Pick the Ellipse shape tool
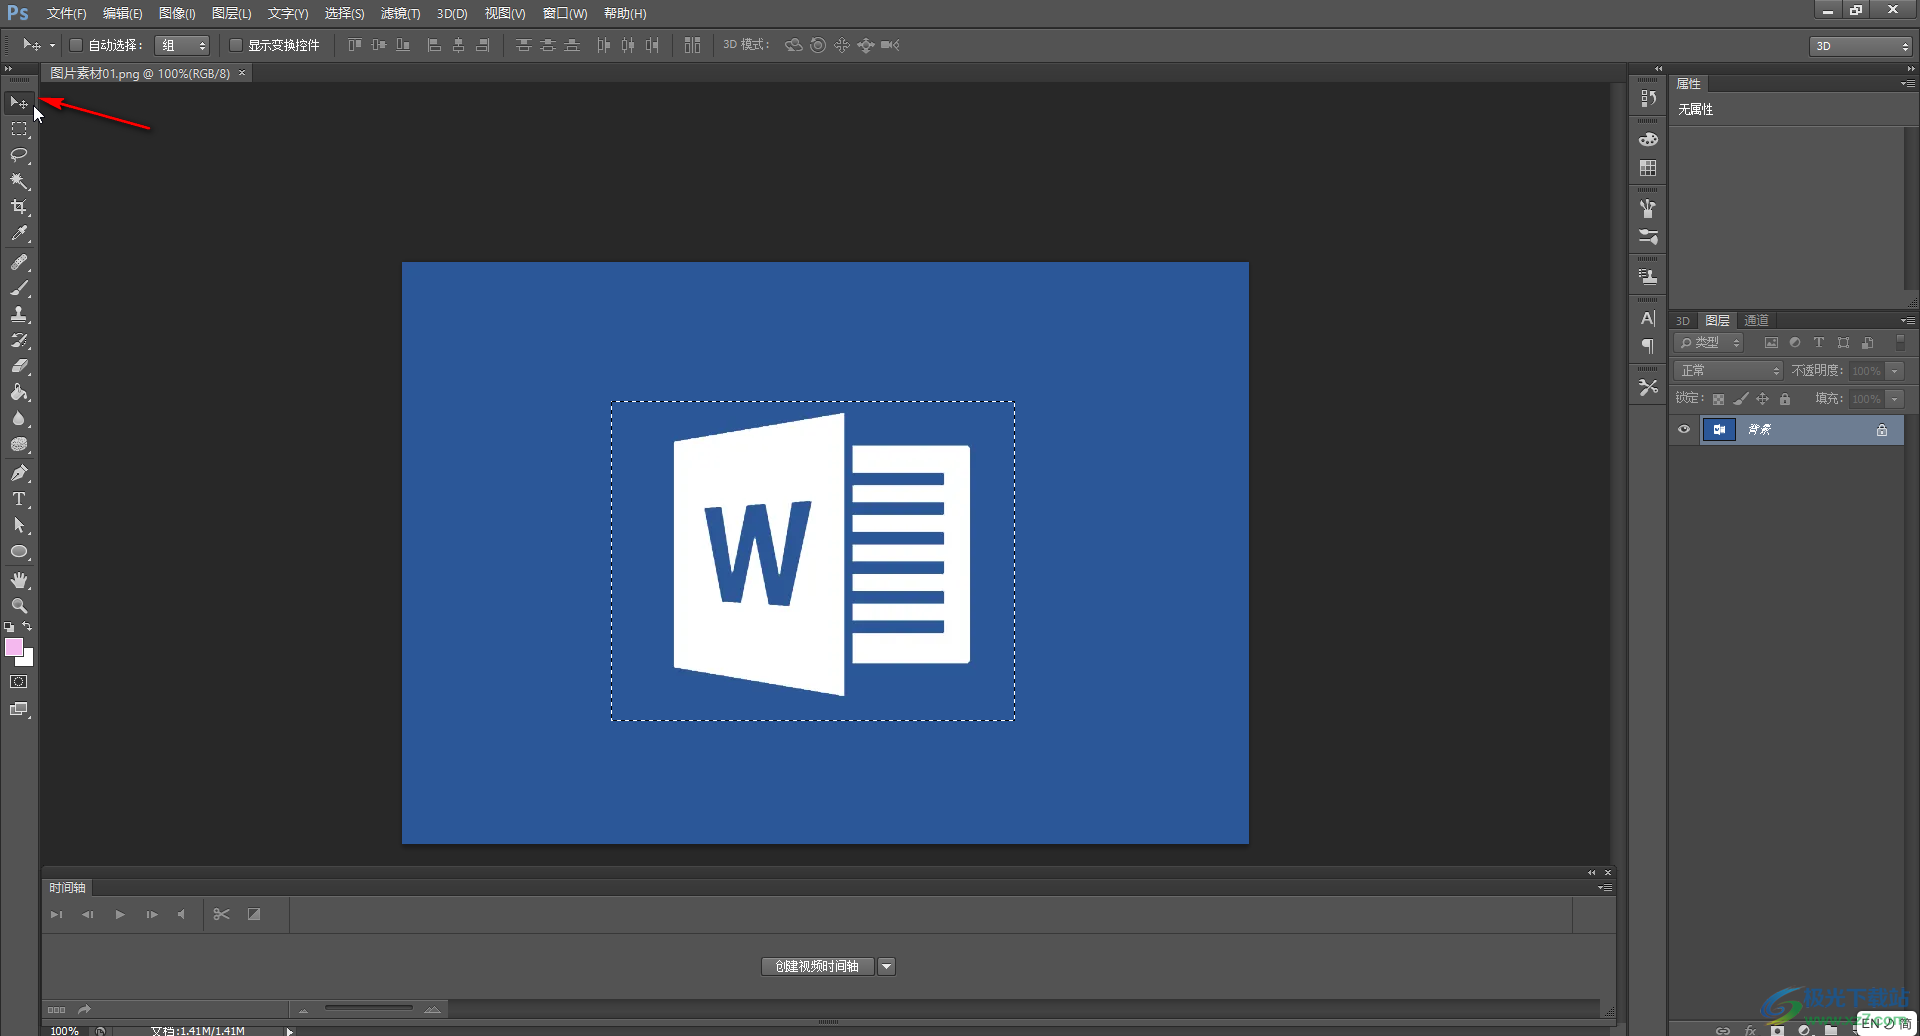This screenshot has width=1920, height=1036. click(x=19, y=551)
